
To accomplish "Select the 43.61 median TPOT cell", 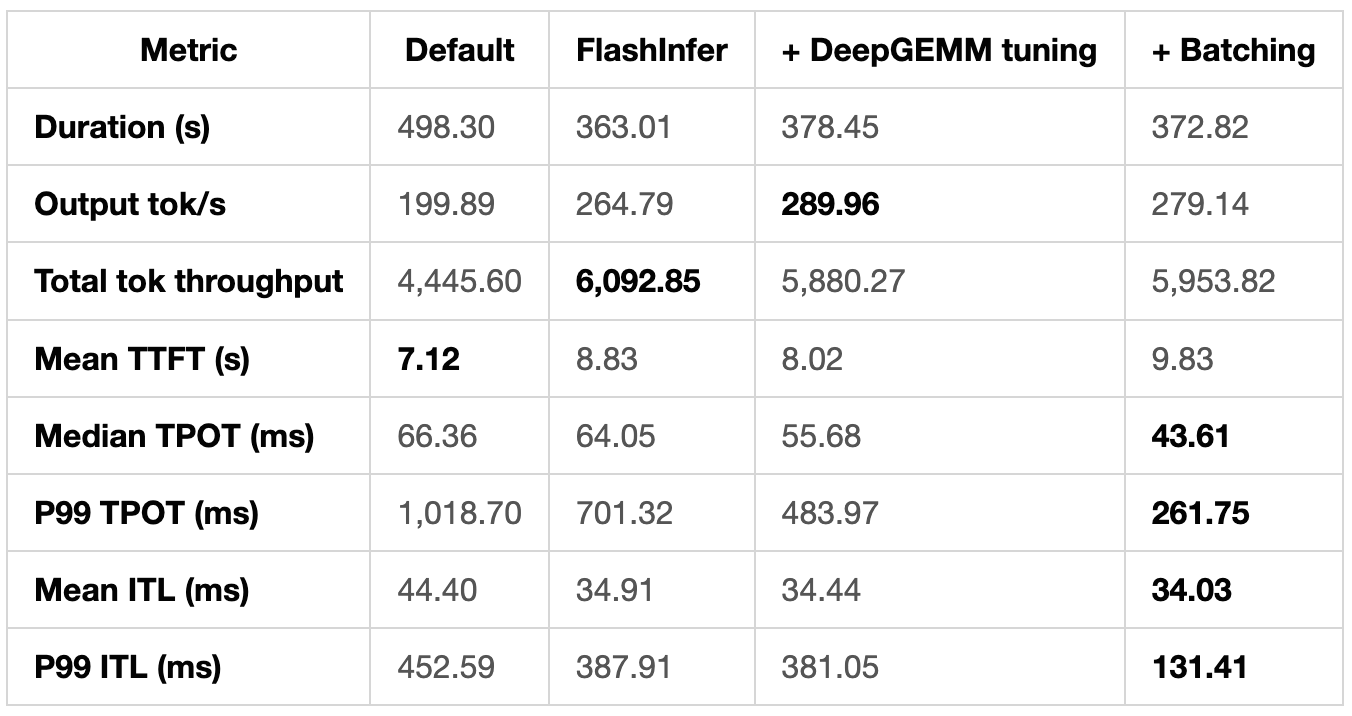I will point(1190,436).
